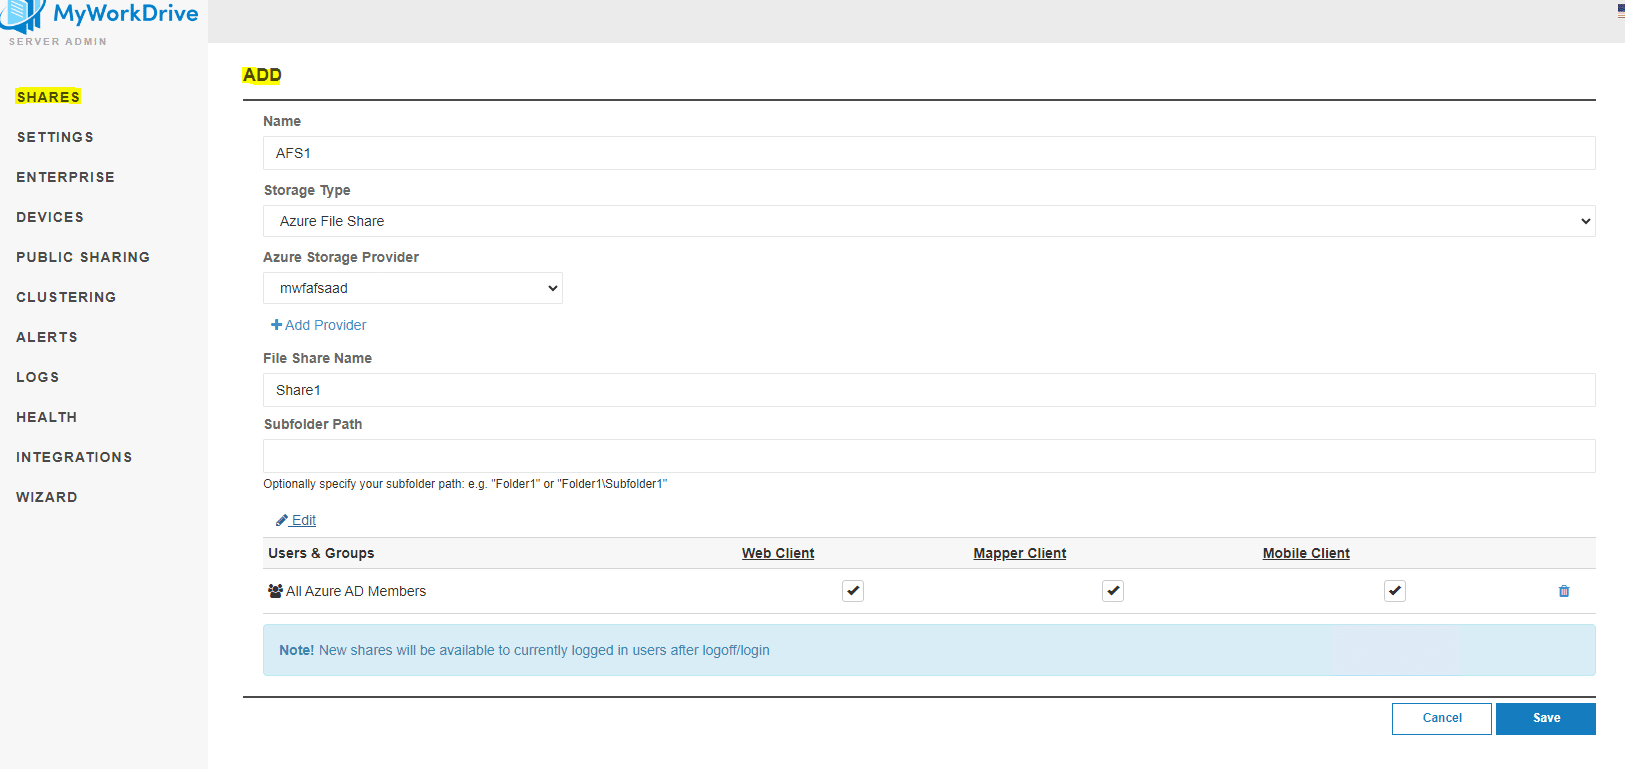Click the pencil Edit icon
Viewport: 1625px width, 769px height.
click(x=282, y=520)
